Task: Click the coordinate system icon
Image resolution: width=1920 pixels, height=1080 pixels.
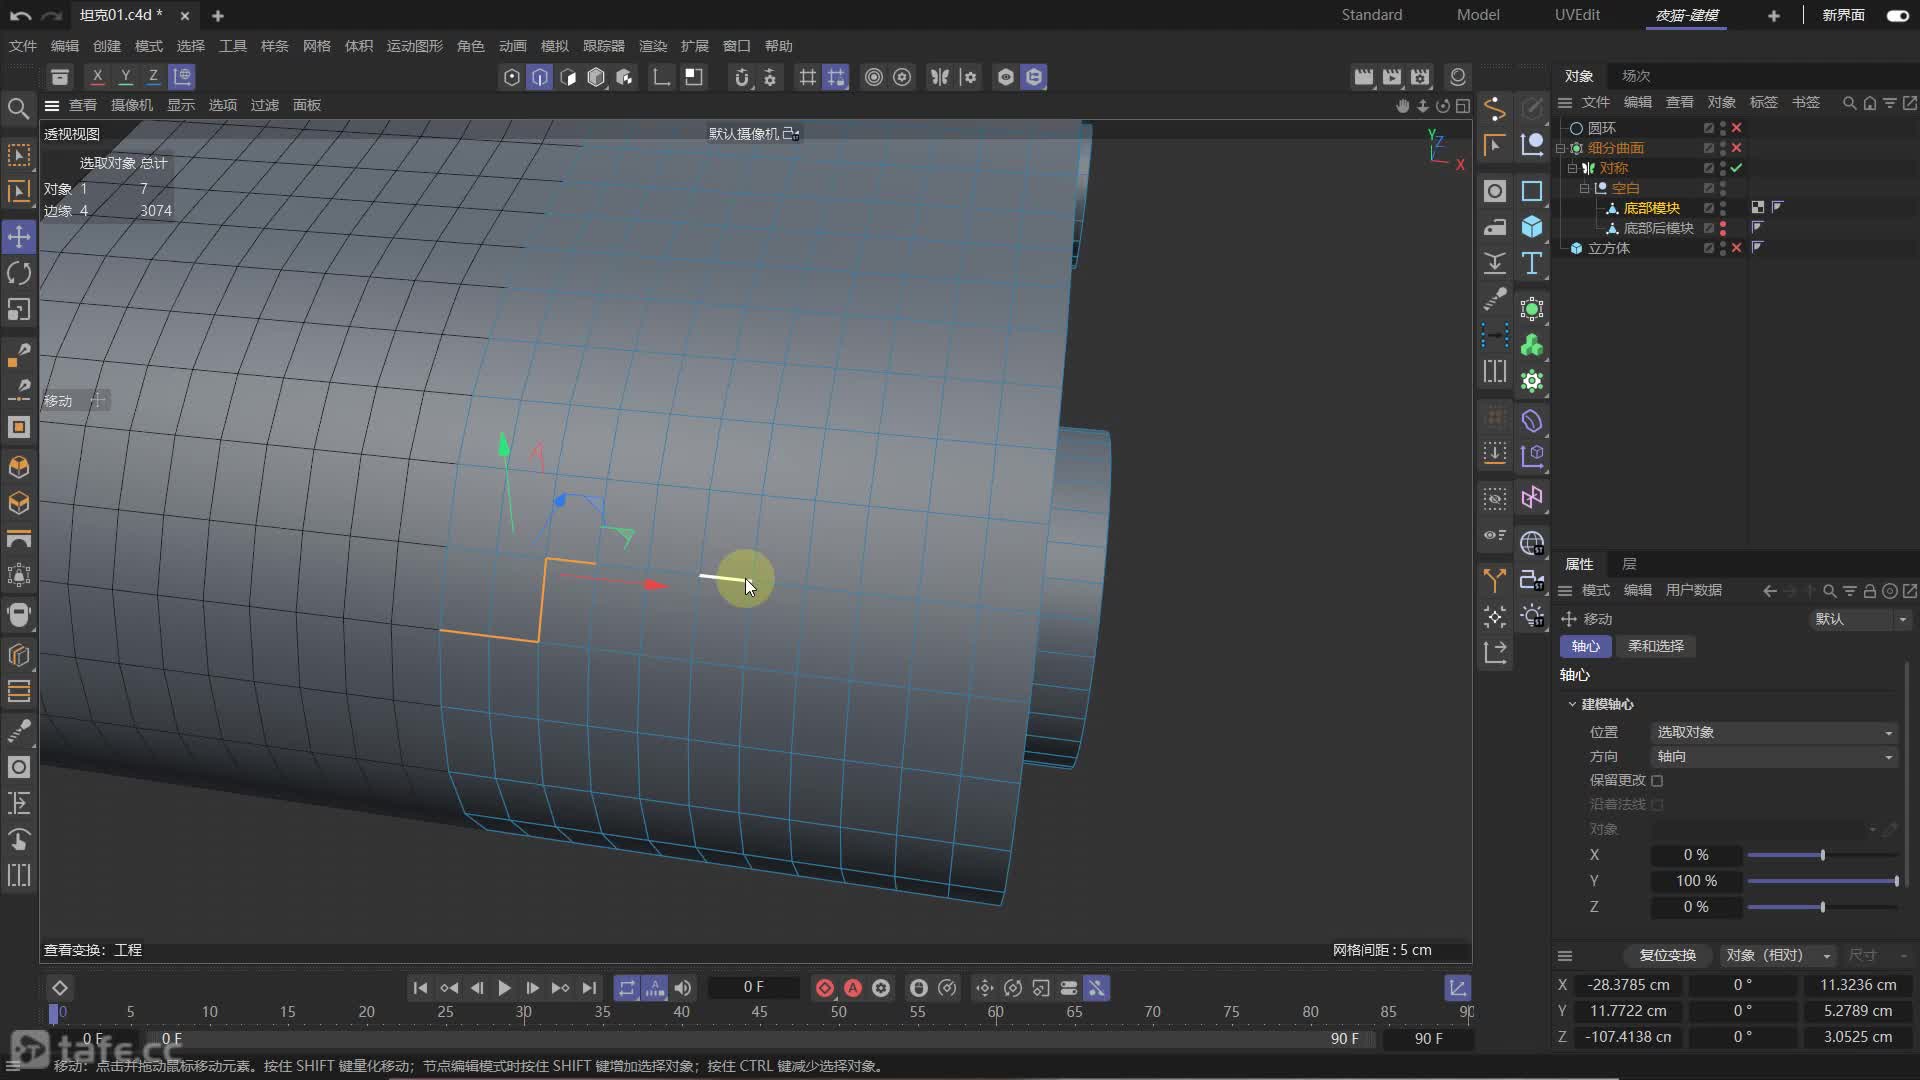Action: (x=182, y=76)
